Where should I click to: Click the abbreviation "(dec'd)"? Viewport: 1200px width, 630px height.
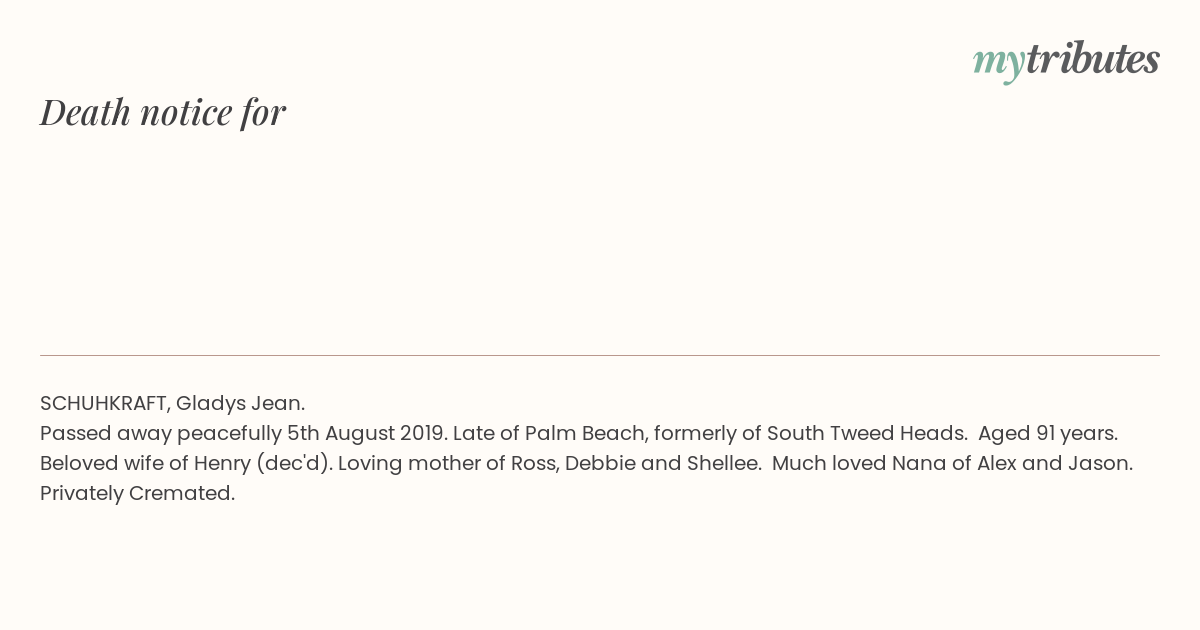pos(294,464)
